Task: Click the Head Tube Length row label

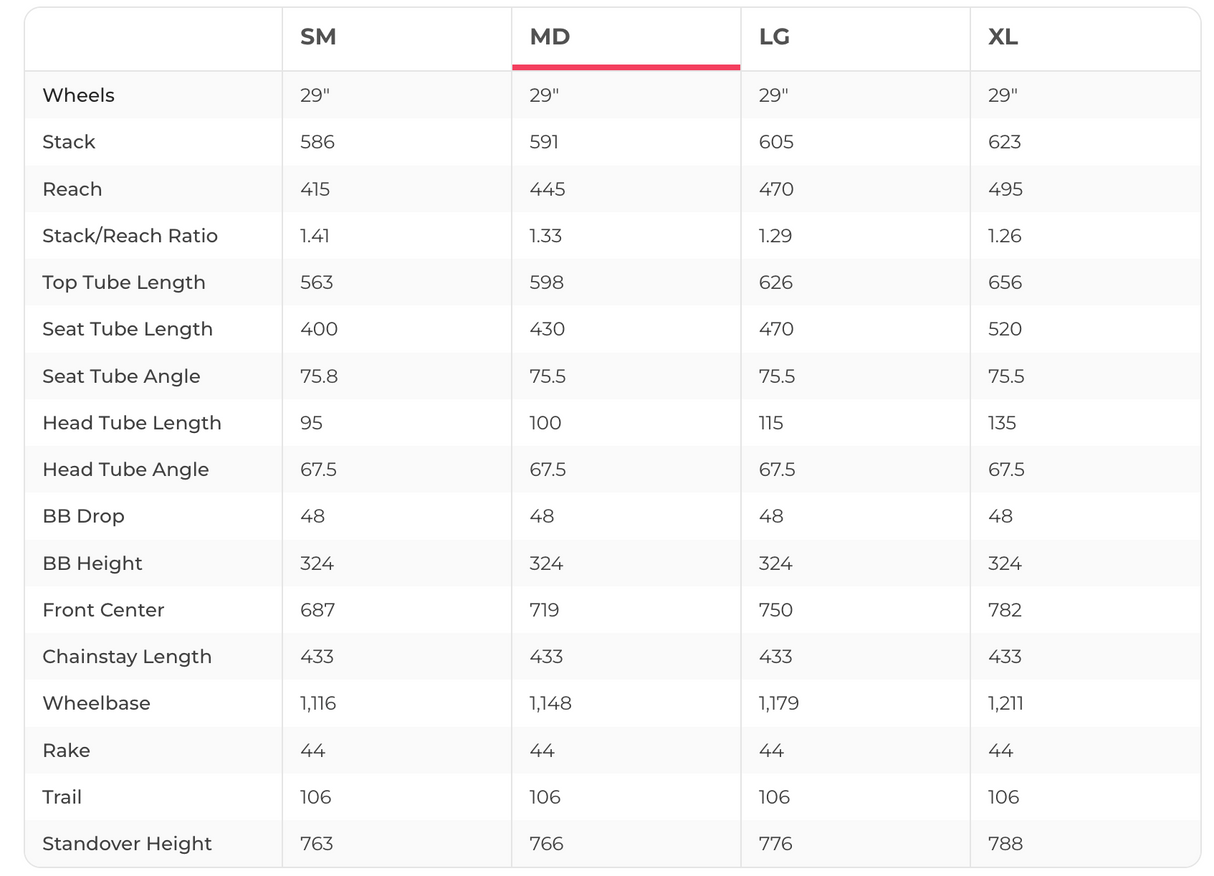Action: 132,423
